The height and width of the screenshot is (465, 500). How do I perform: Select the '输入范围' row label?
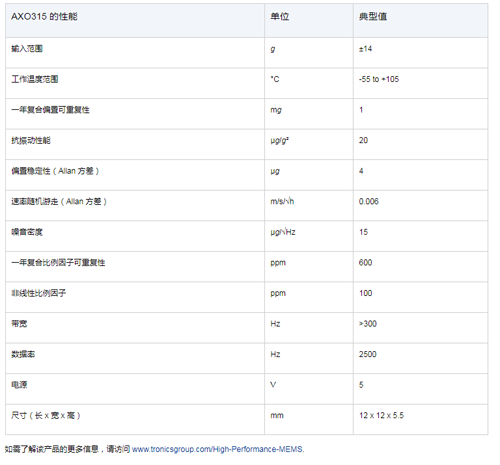click(x=27, y=49)
